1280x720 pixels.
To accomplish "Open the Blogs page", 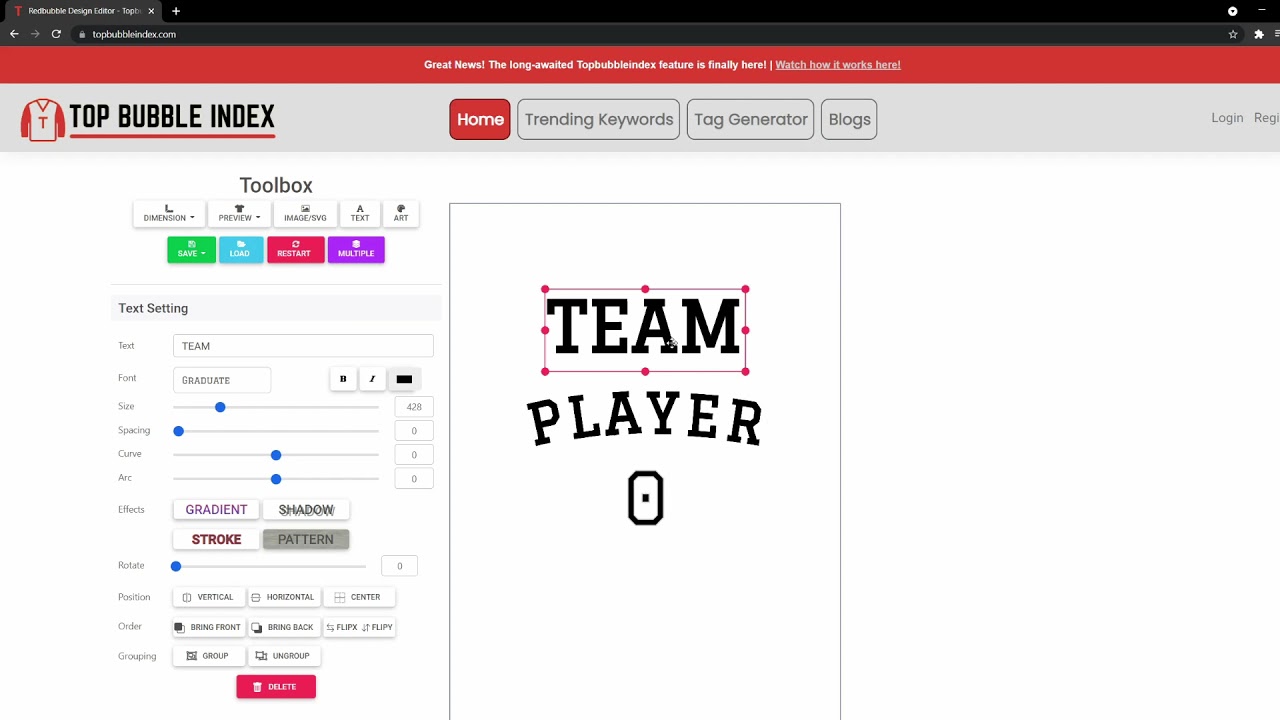I will [850, 119].
